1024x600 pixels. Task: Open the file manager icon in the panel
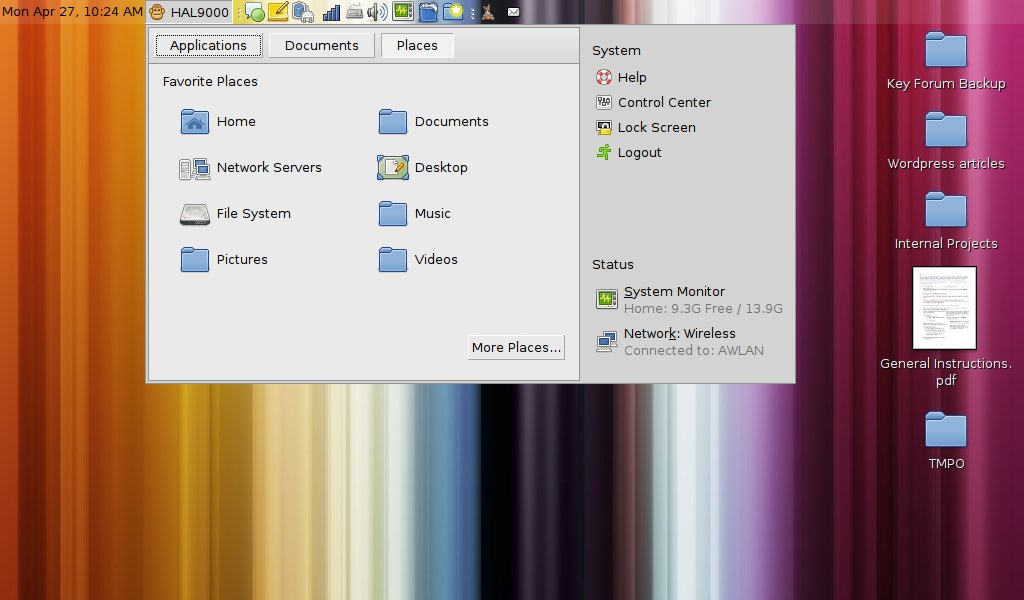[x=428, y=11]
